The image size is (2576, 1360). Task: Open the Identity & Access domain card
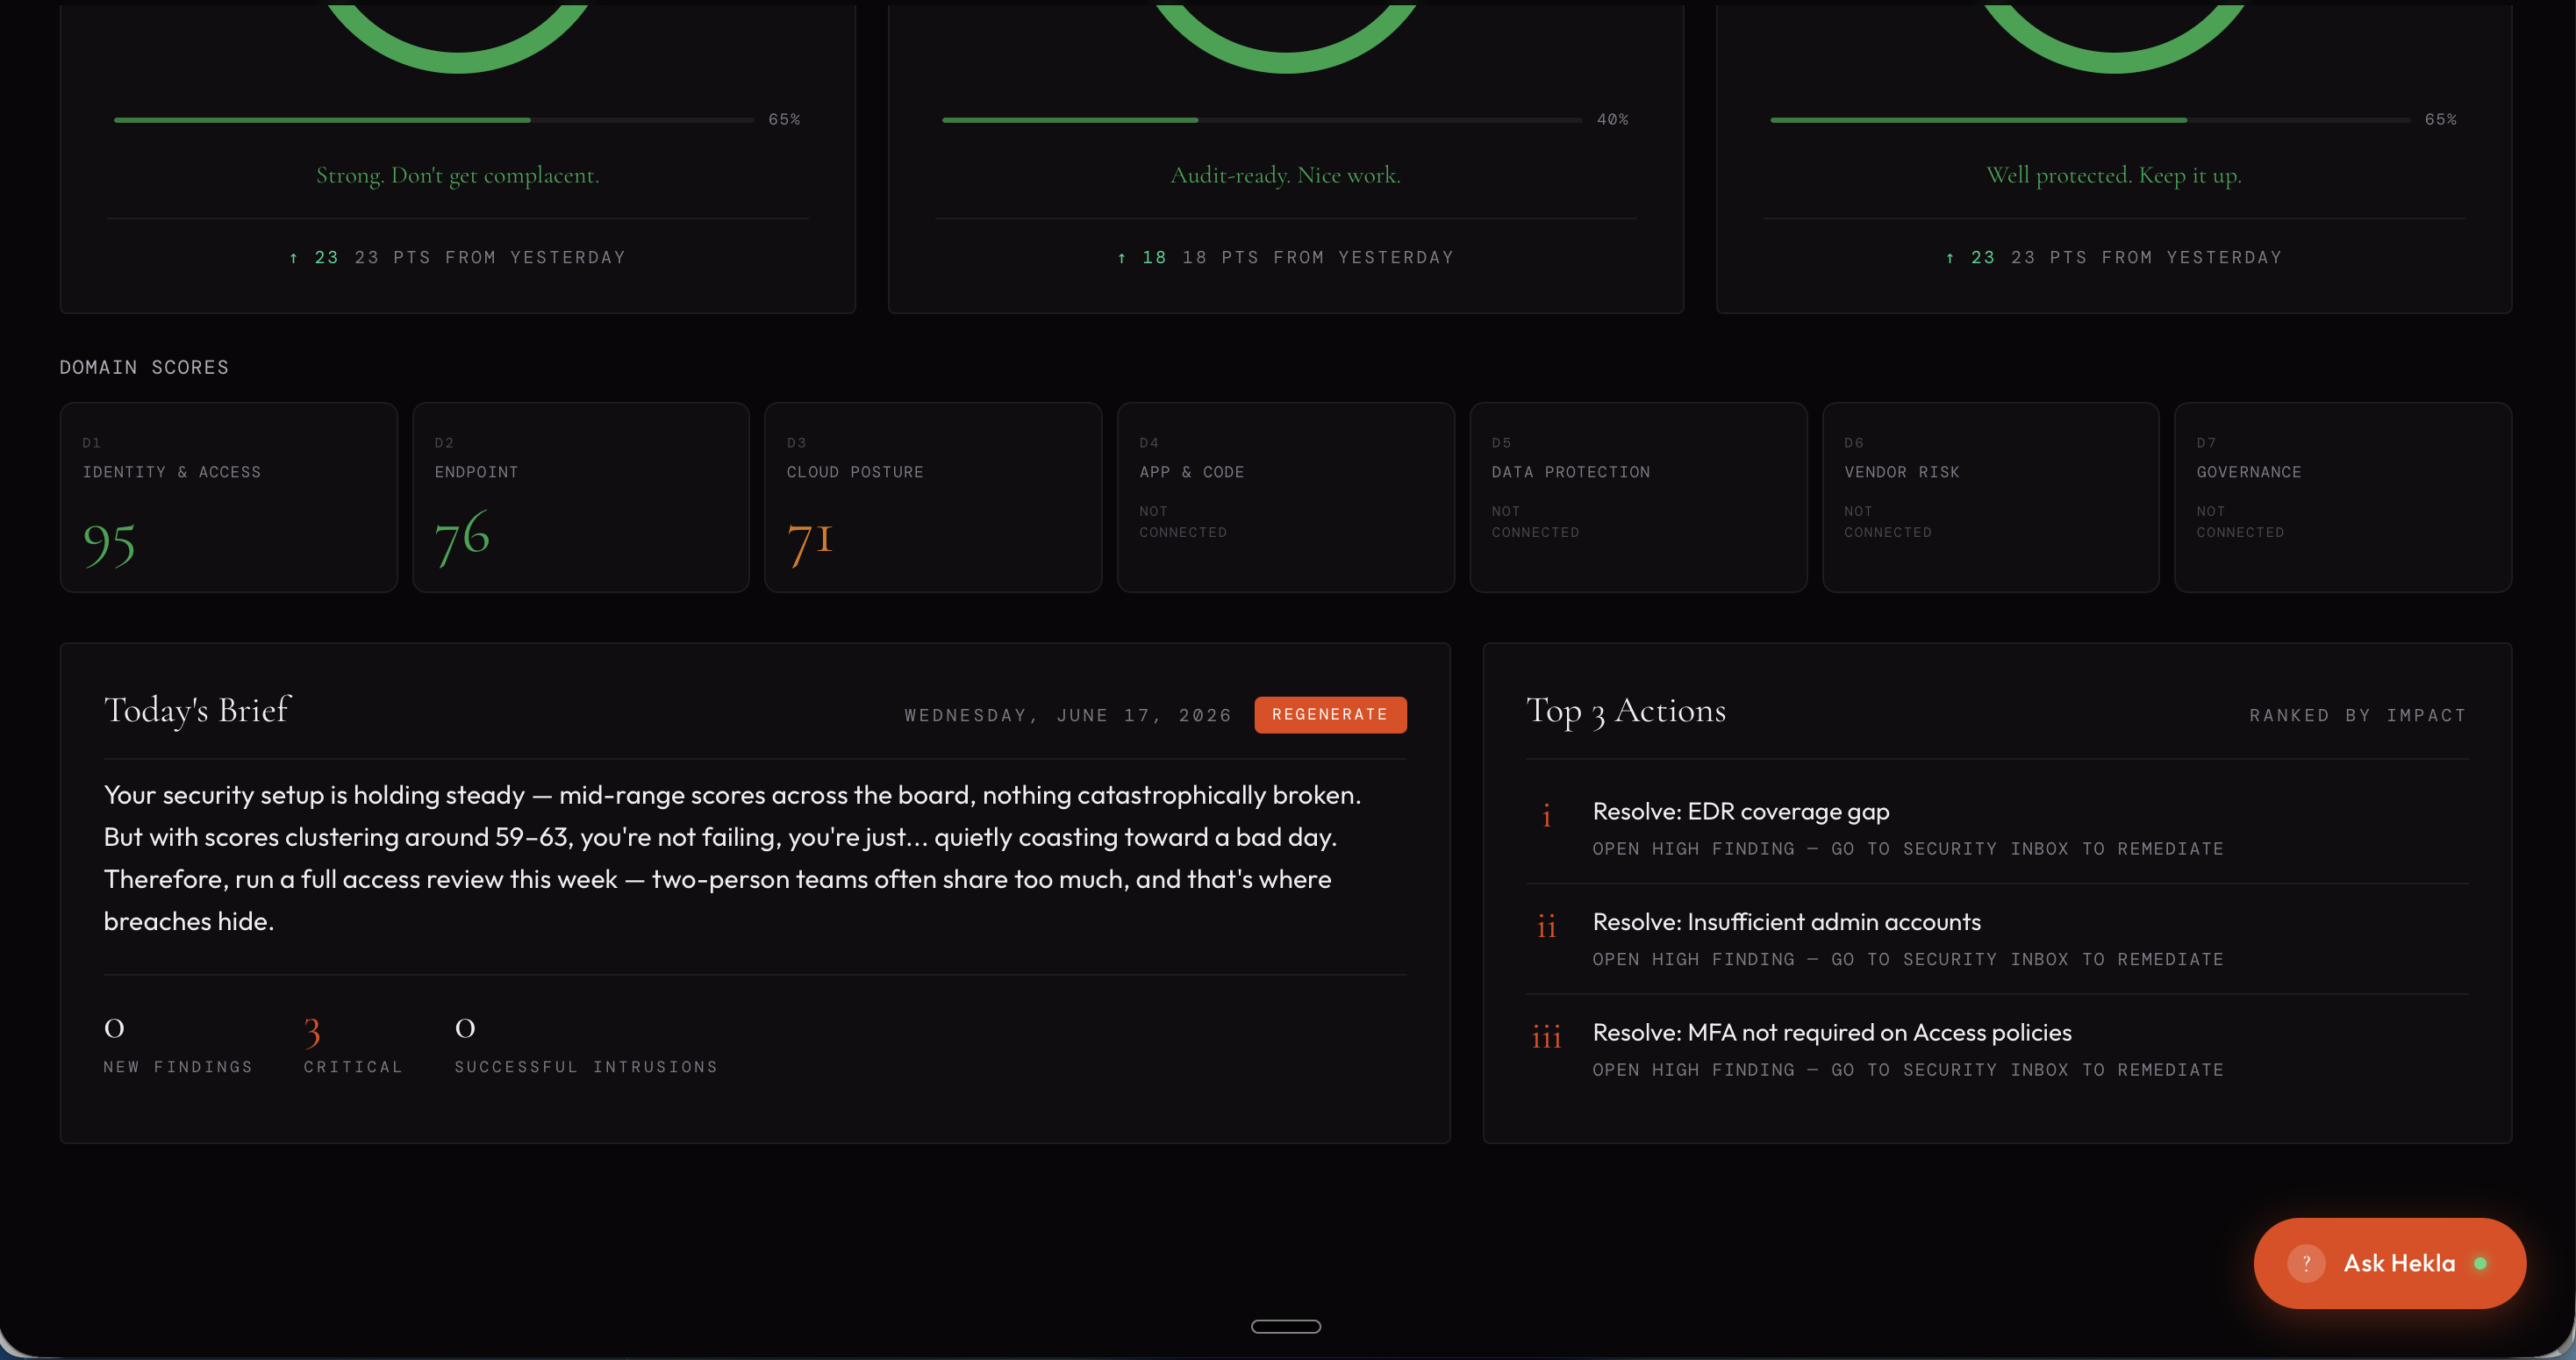(229, 497)
